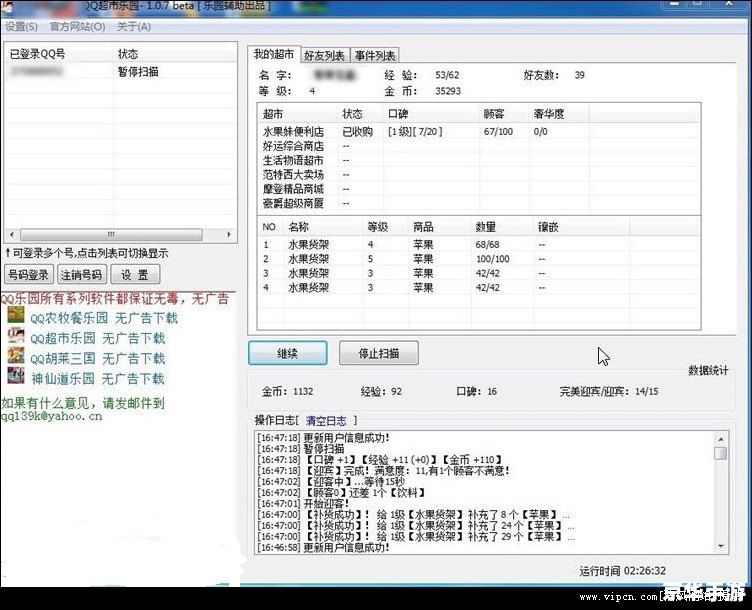The image size is (752, 610).
Task: Open the 关于(A) menu
Action: pyautogui.click(x=134, y=26)
